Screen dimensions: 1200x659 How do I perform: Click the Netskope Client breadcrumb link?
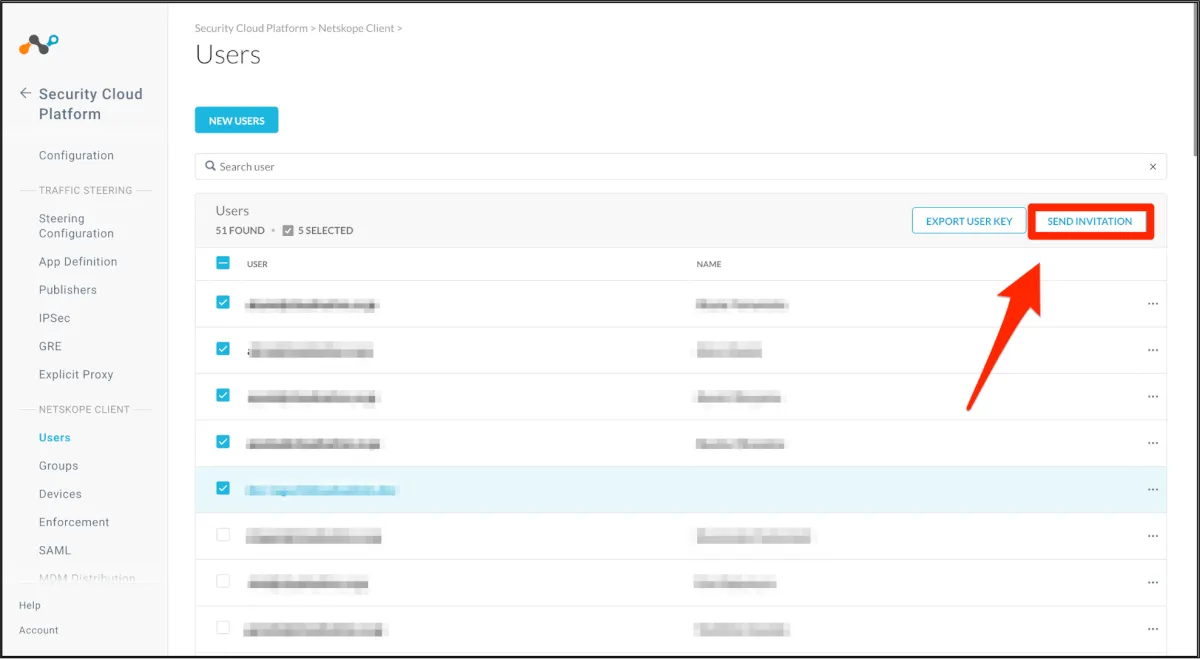click(x=356, y=28)
